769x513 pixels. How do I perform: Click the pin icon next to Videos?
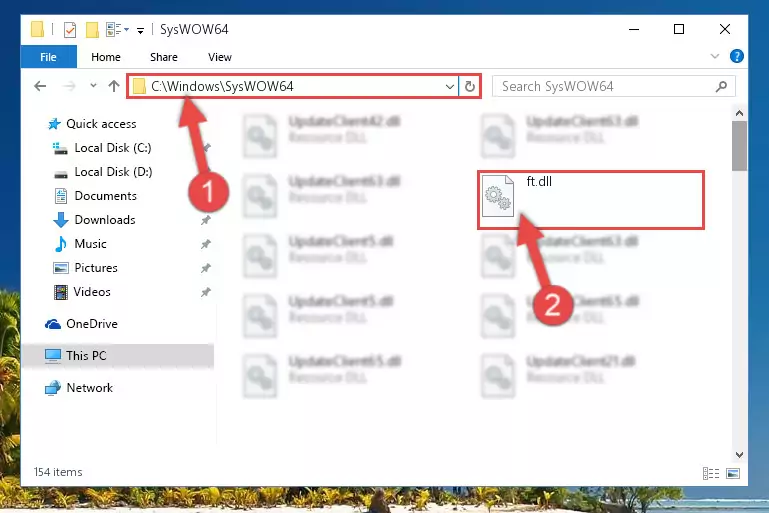[x=205, y=292]
